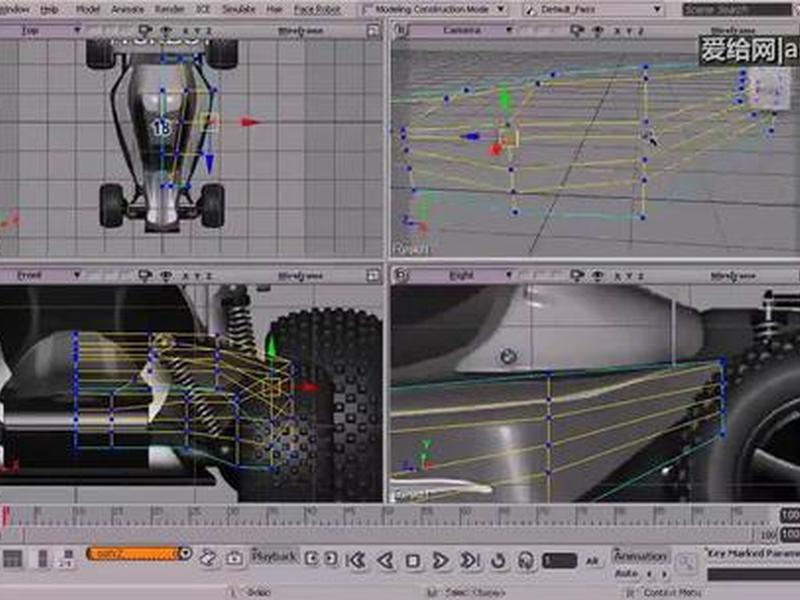The width and height of the screenshot is (800, 600).
Task: Open Top viewport Wireframe display mode menu
Action: coord(301,31)
